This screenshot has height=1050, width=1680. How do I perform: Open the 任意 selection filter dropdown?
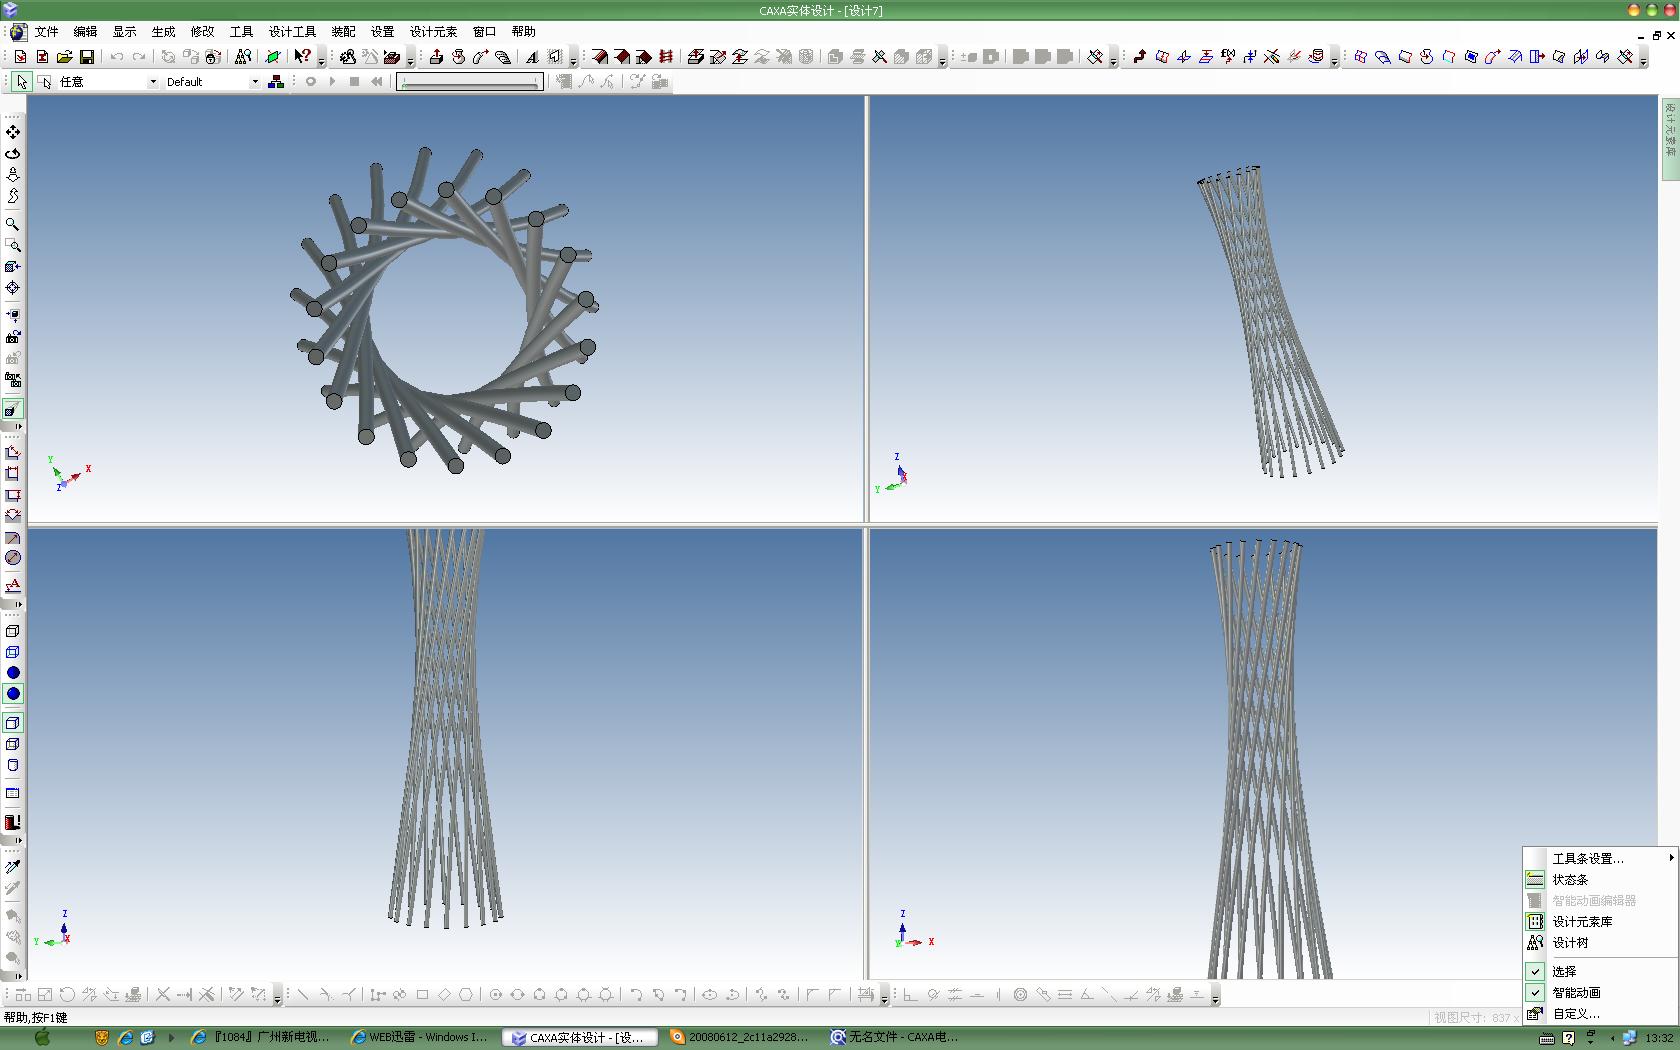[x=153, y=82]
